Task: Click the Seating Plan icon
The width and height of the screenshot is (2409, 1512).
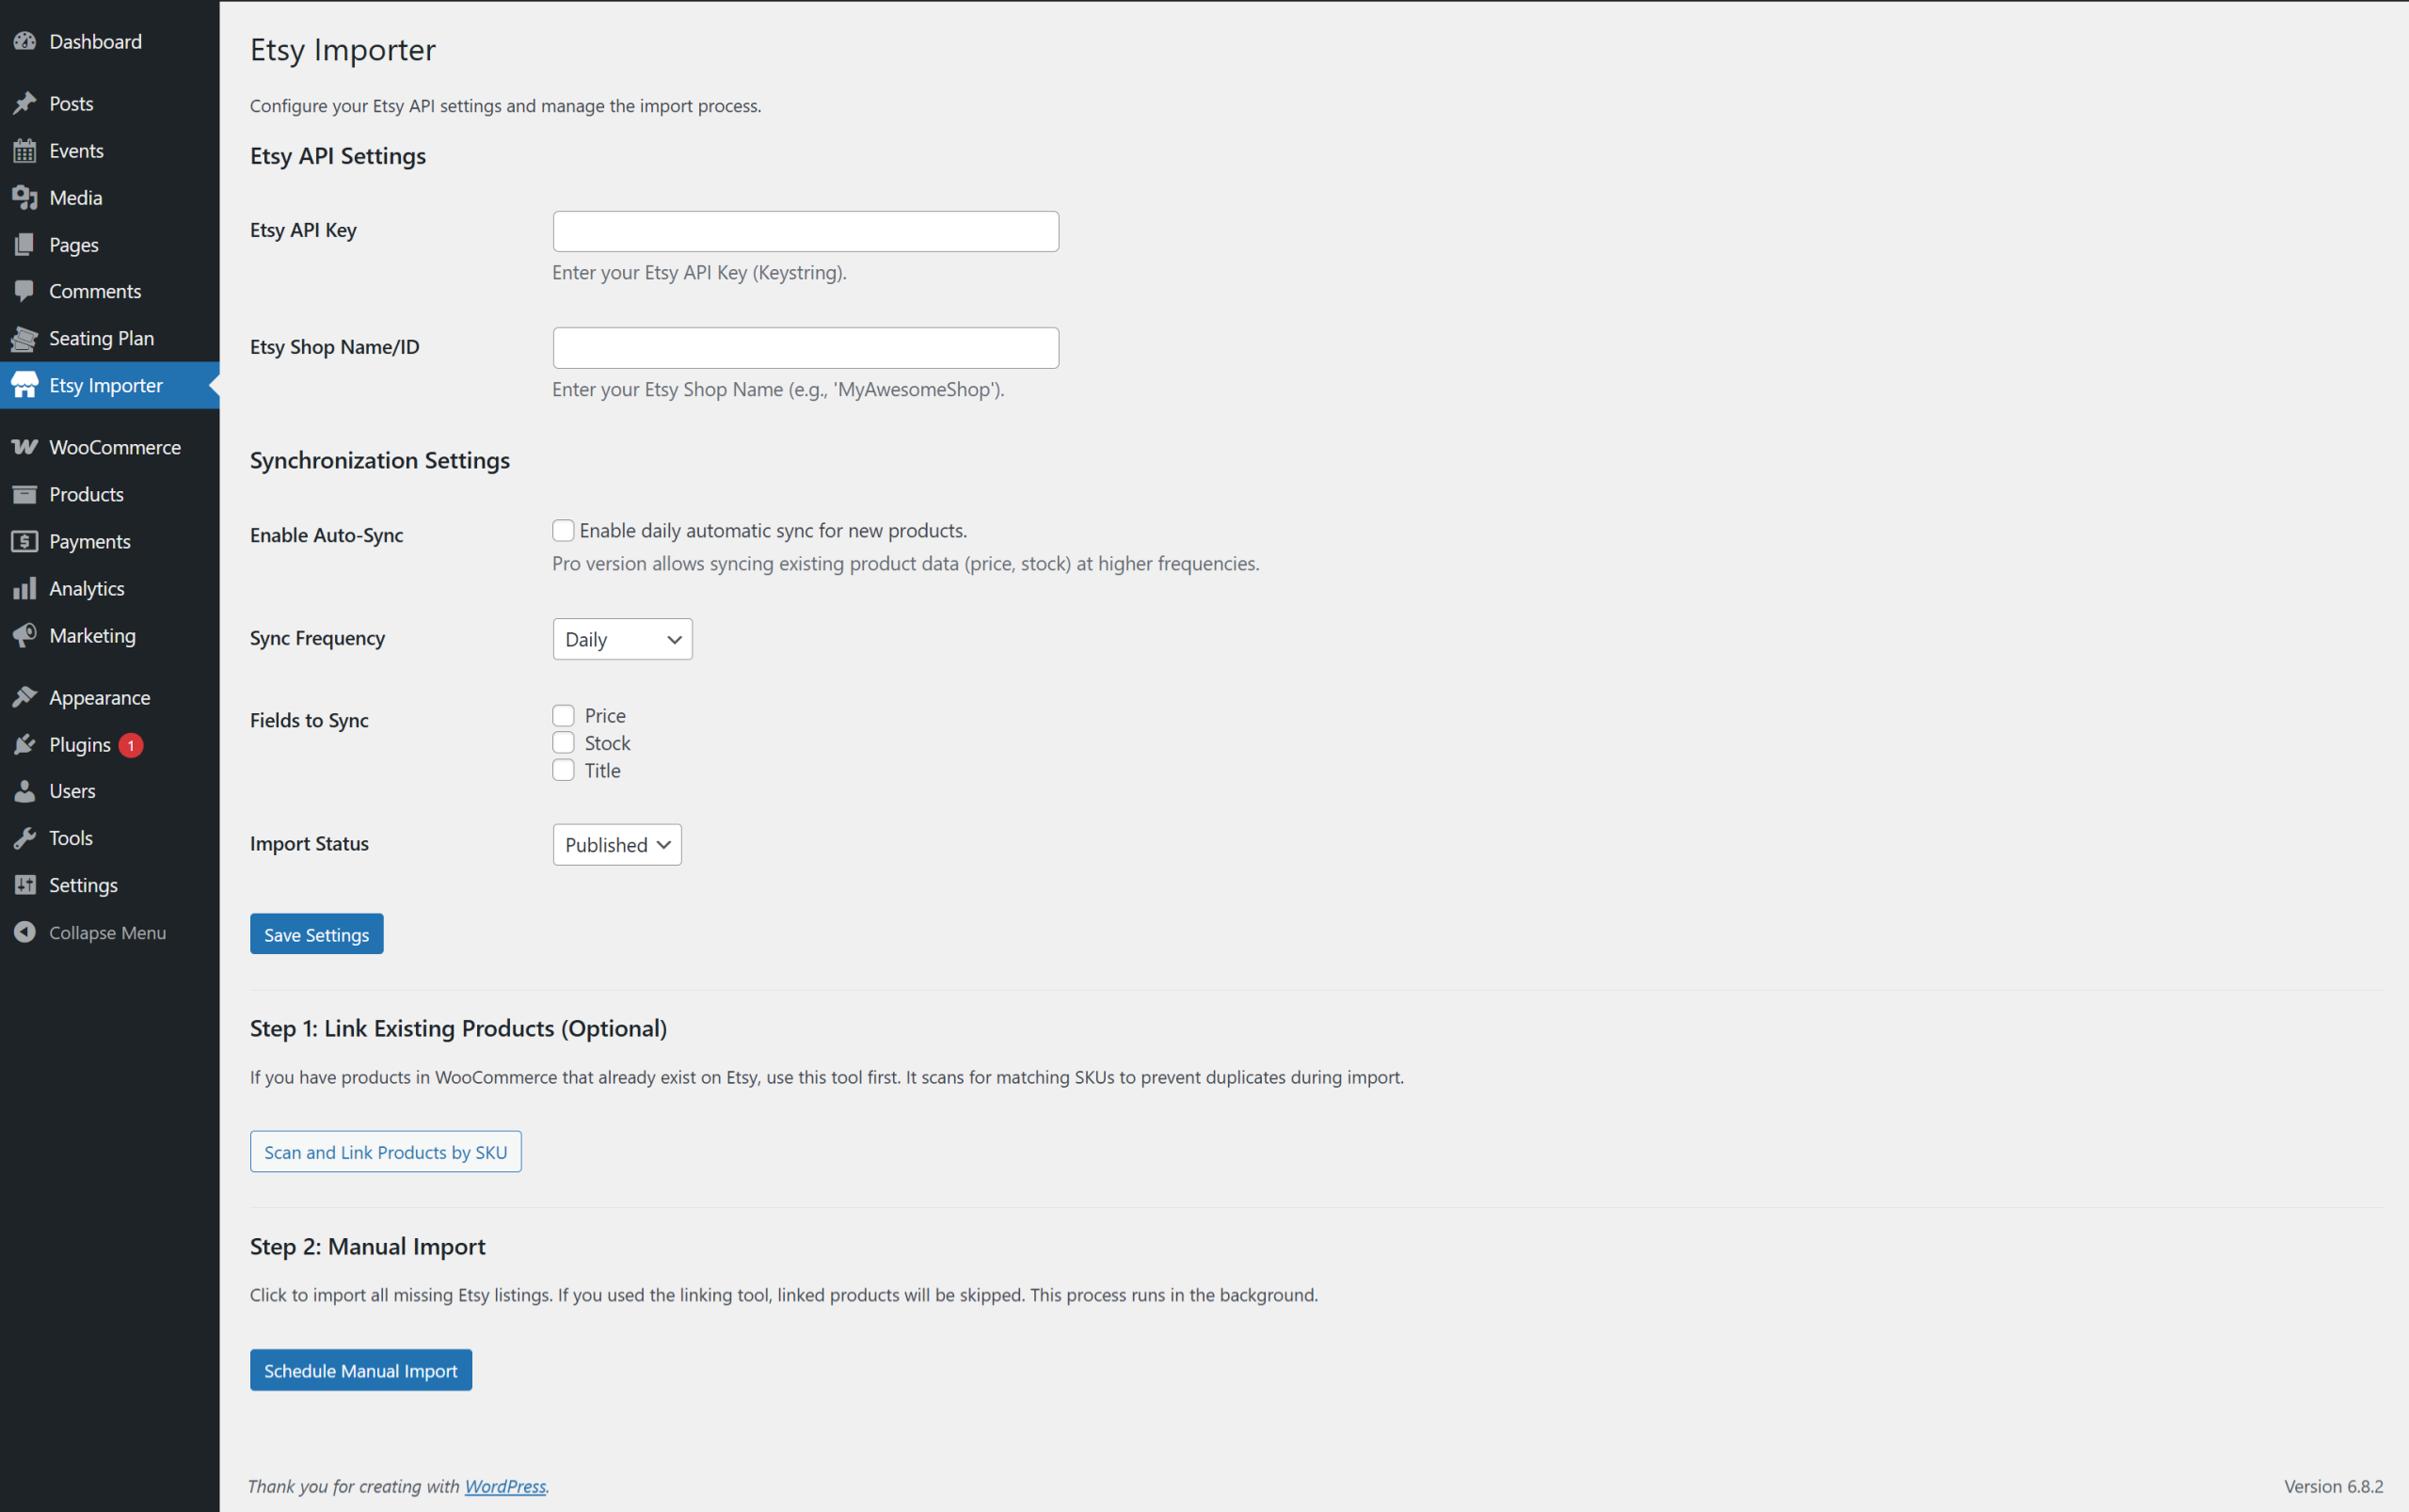Action: click(x=25, y=339)
